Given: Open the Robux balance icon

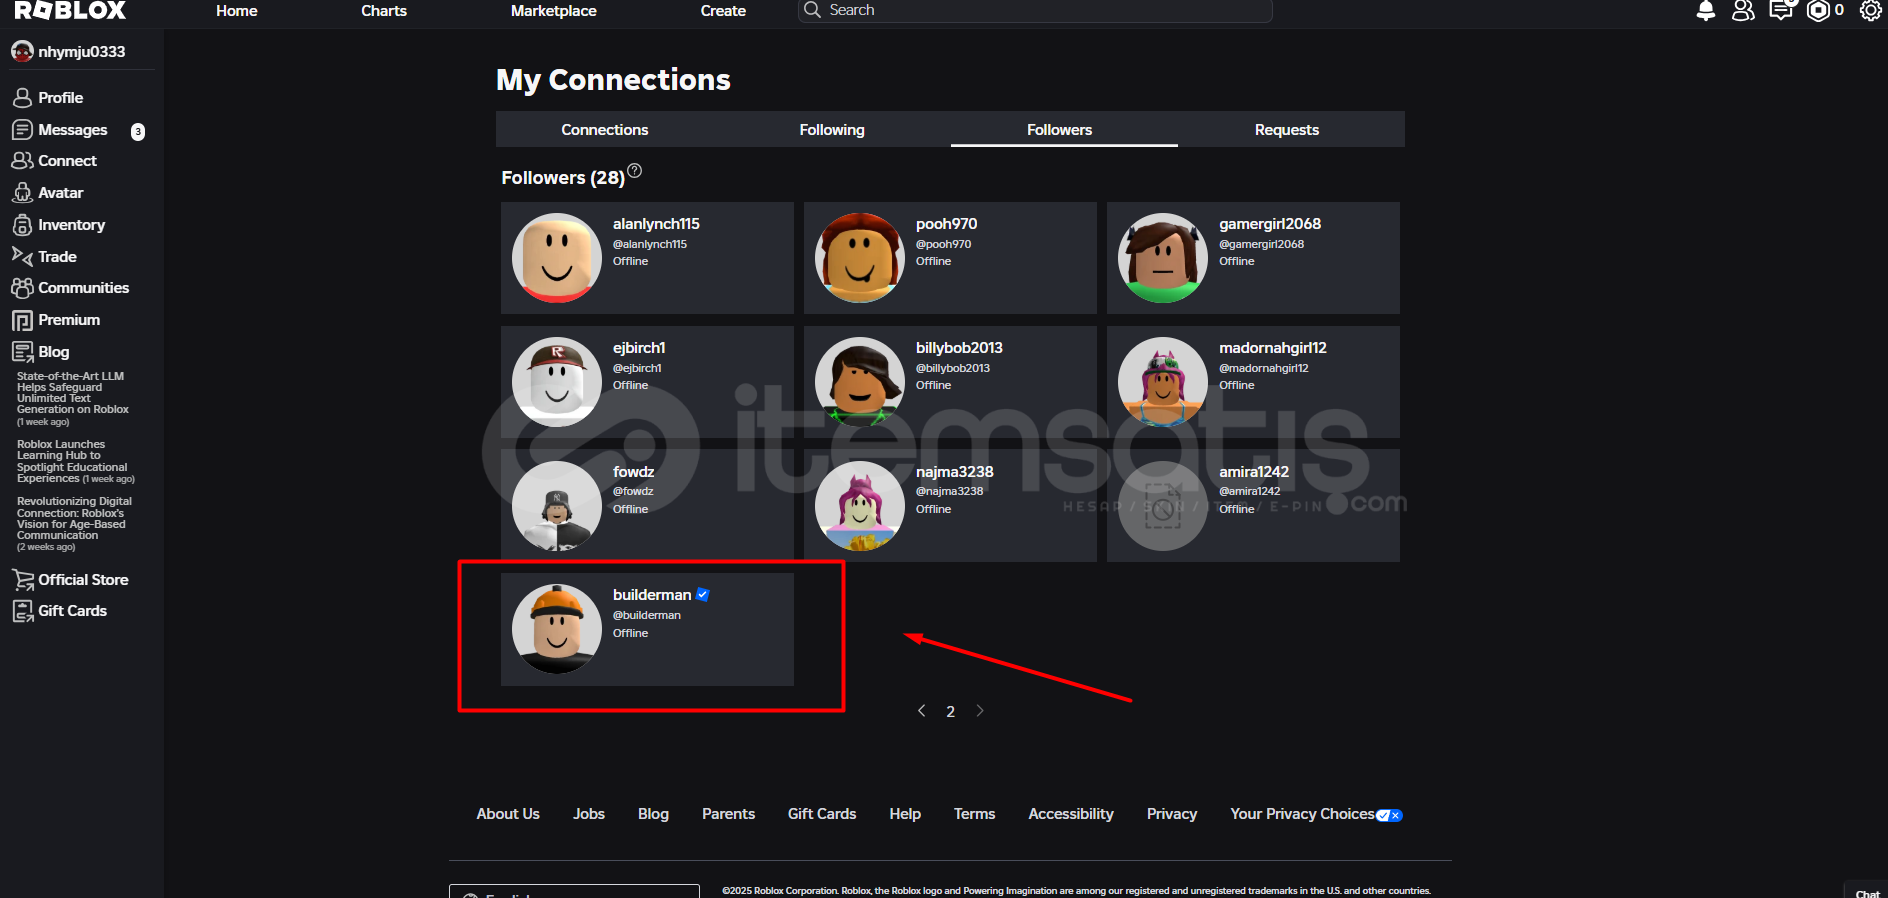Looking at the screenshot, I should pyautogui.click(x=1818, y=11).
